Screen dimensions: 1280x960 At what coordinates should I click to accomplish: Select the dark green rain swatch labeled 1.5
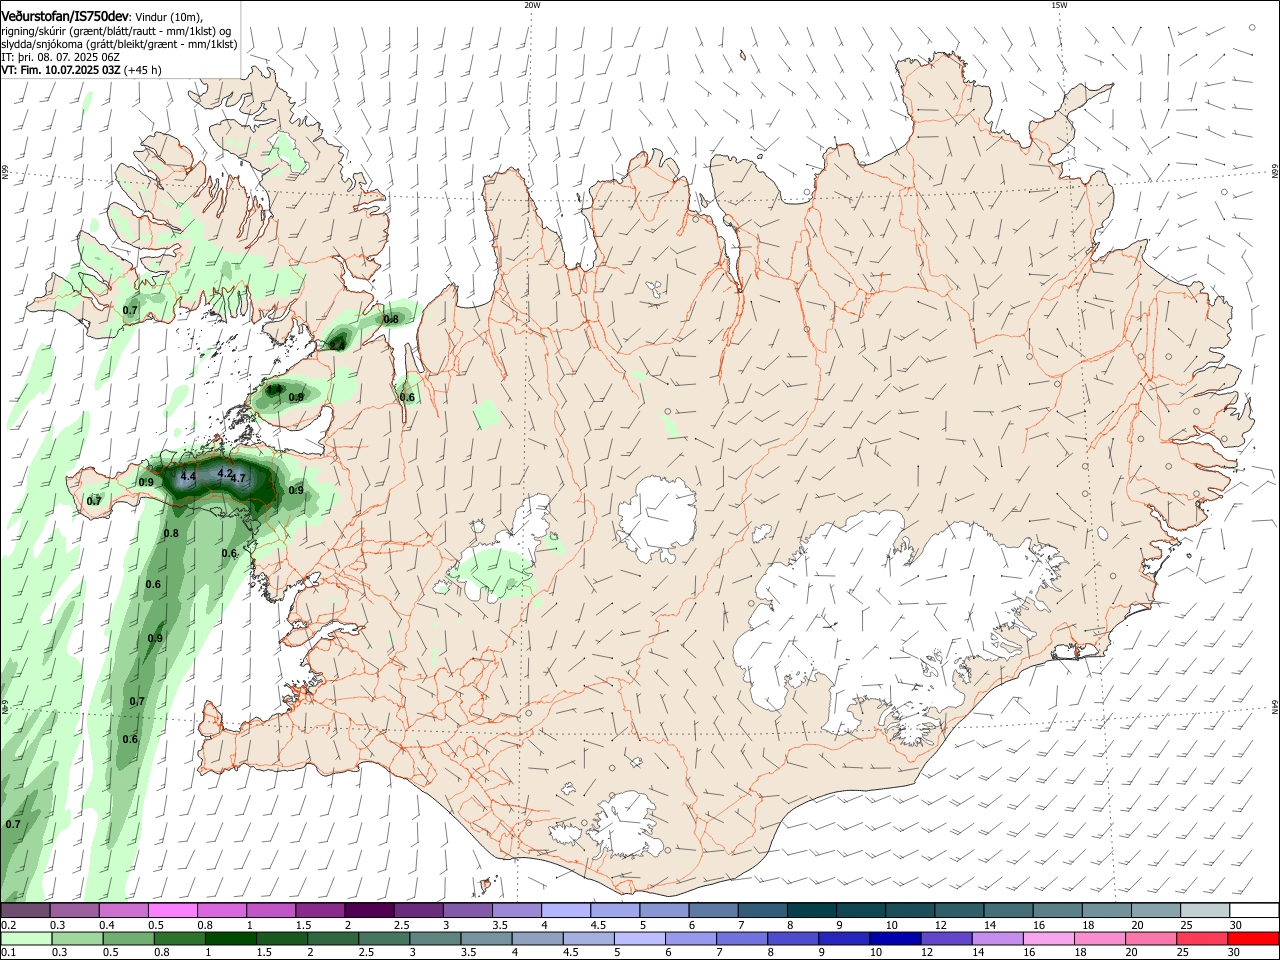[x=280, y=938]
